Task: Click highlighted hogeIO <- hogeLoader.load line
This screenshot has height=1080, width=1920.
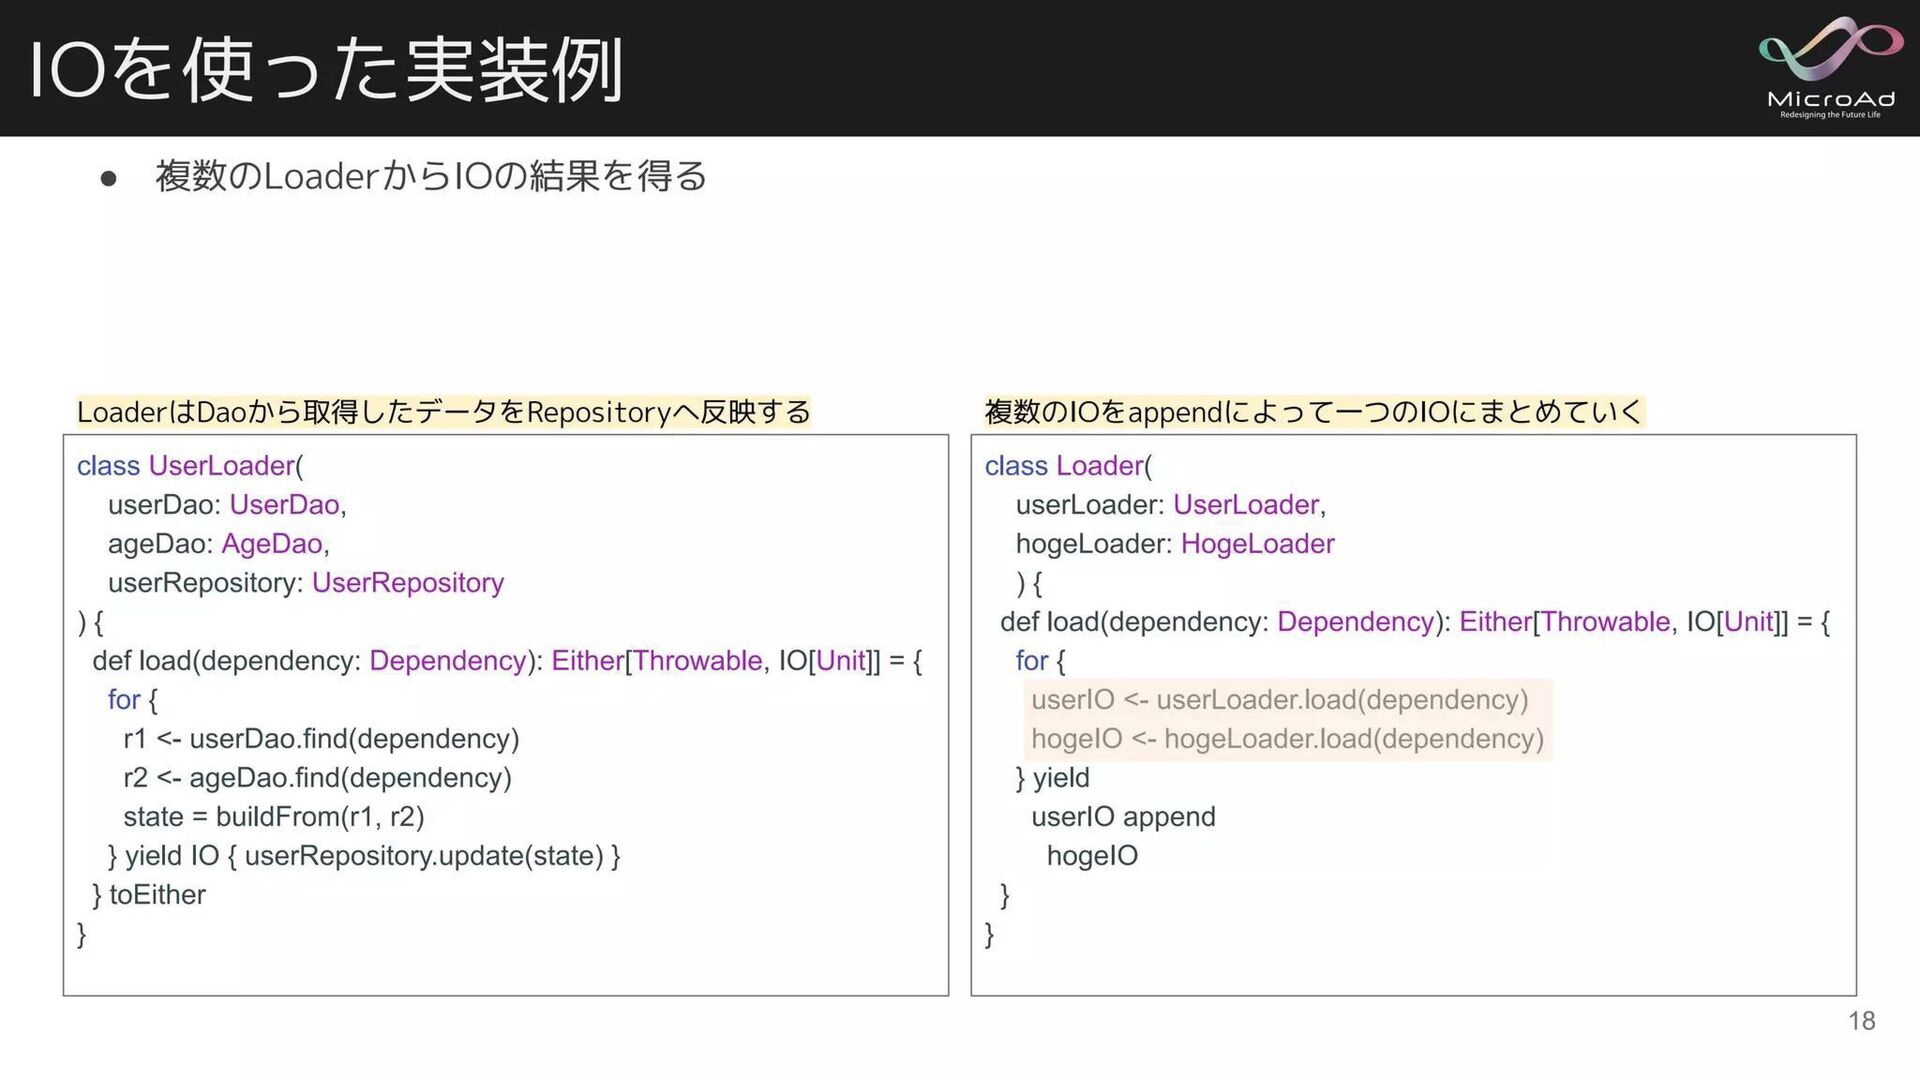Action: point(1287,739)
